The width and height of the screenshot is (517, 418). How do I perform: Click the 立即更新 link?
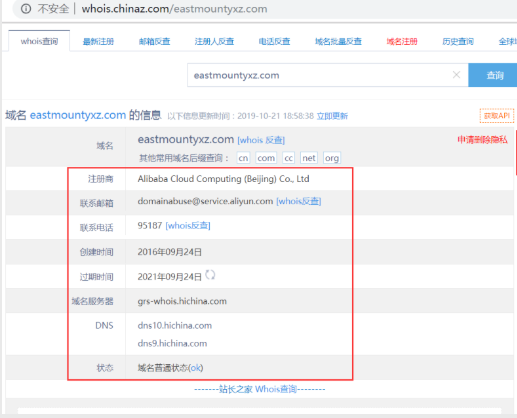tap(332, 116)
